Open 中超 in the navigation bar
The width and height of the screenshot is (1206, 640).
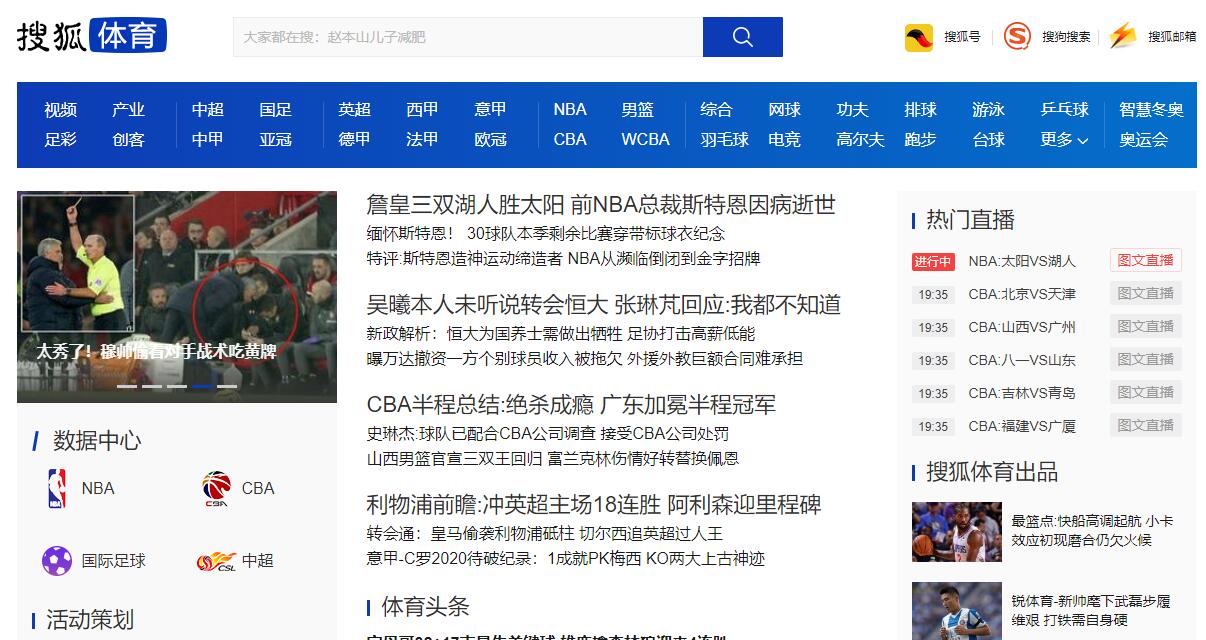click(x=208, y=110)
